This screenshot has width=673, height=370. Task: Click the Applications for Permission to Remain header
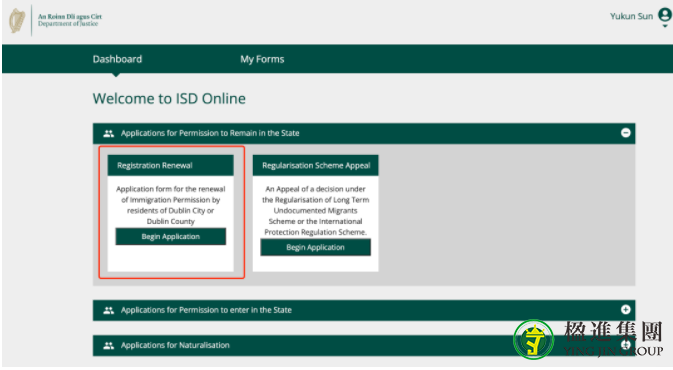point(364,133)
